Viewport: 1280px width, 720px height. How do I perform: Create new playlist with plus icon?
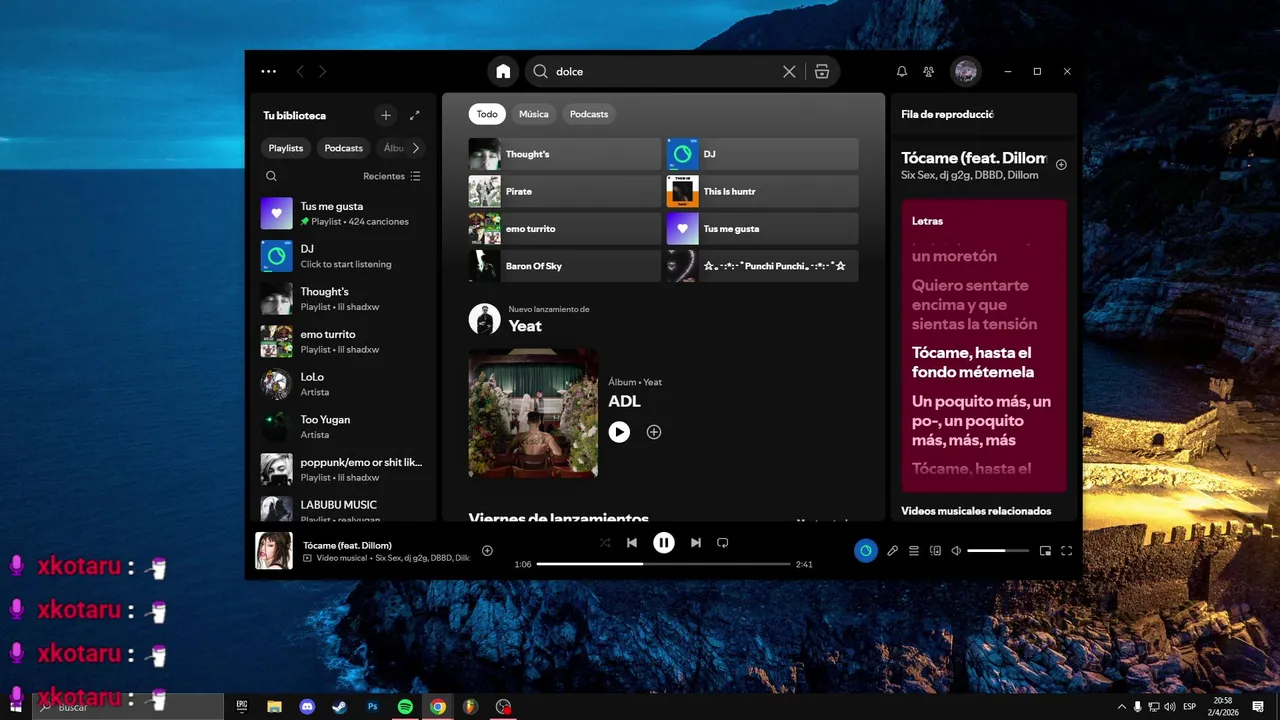tap(386, 115)
